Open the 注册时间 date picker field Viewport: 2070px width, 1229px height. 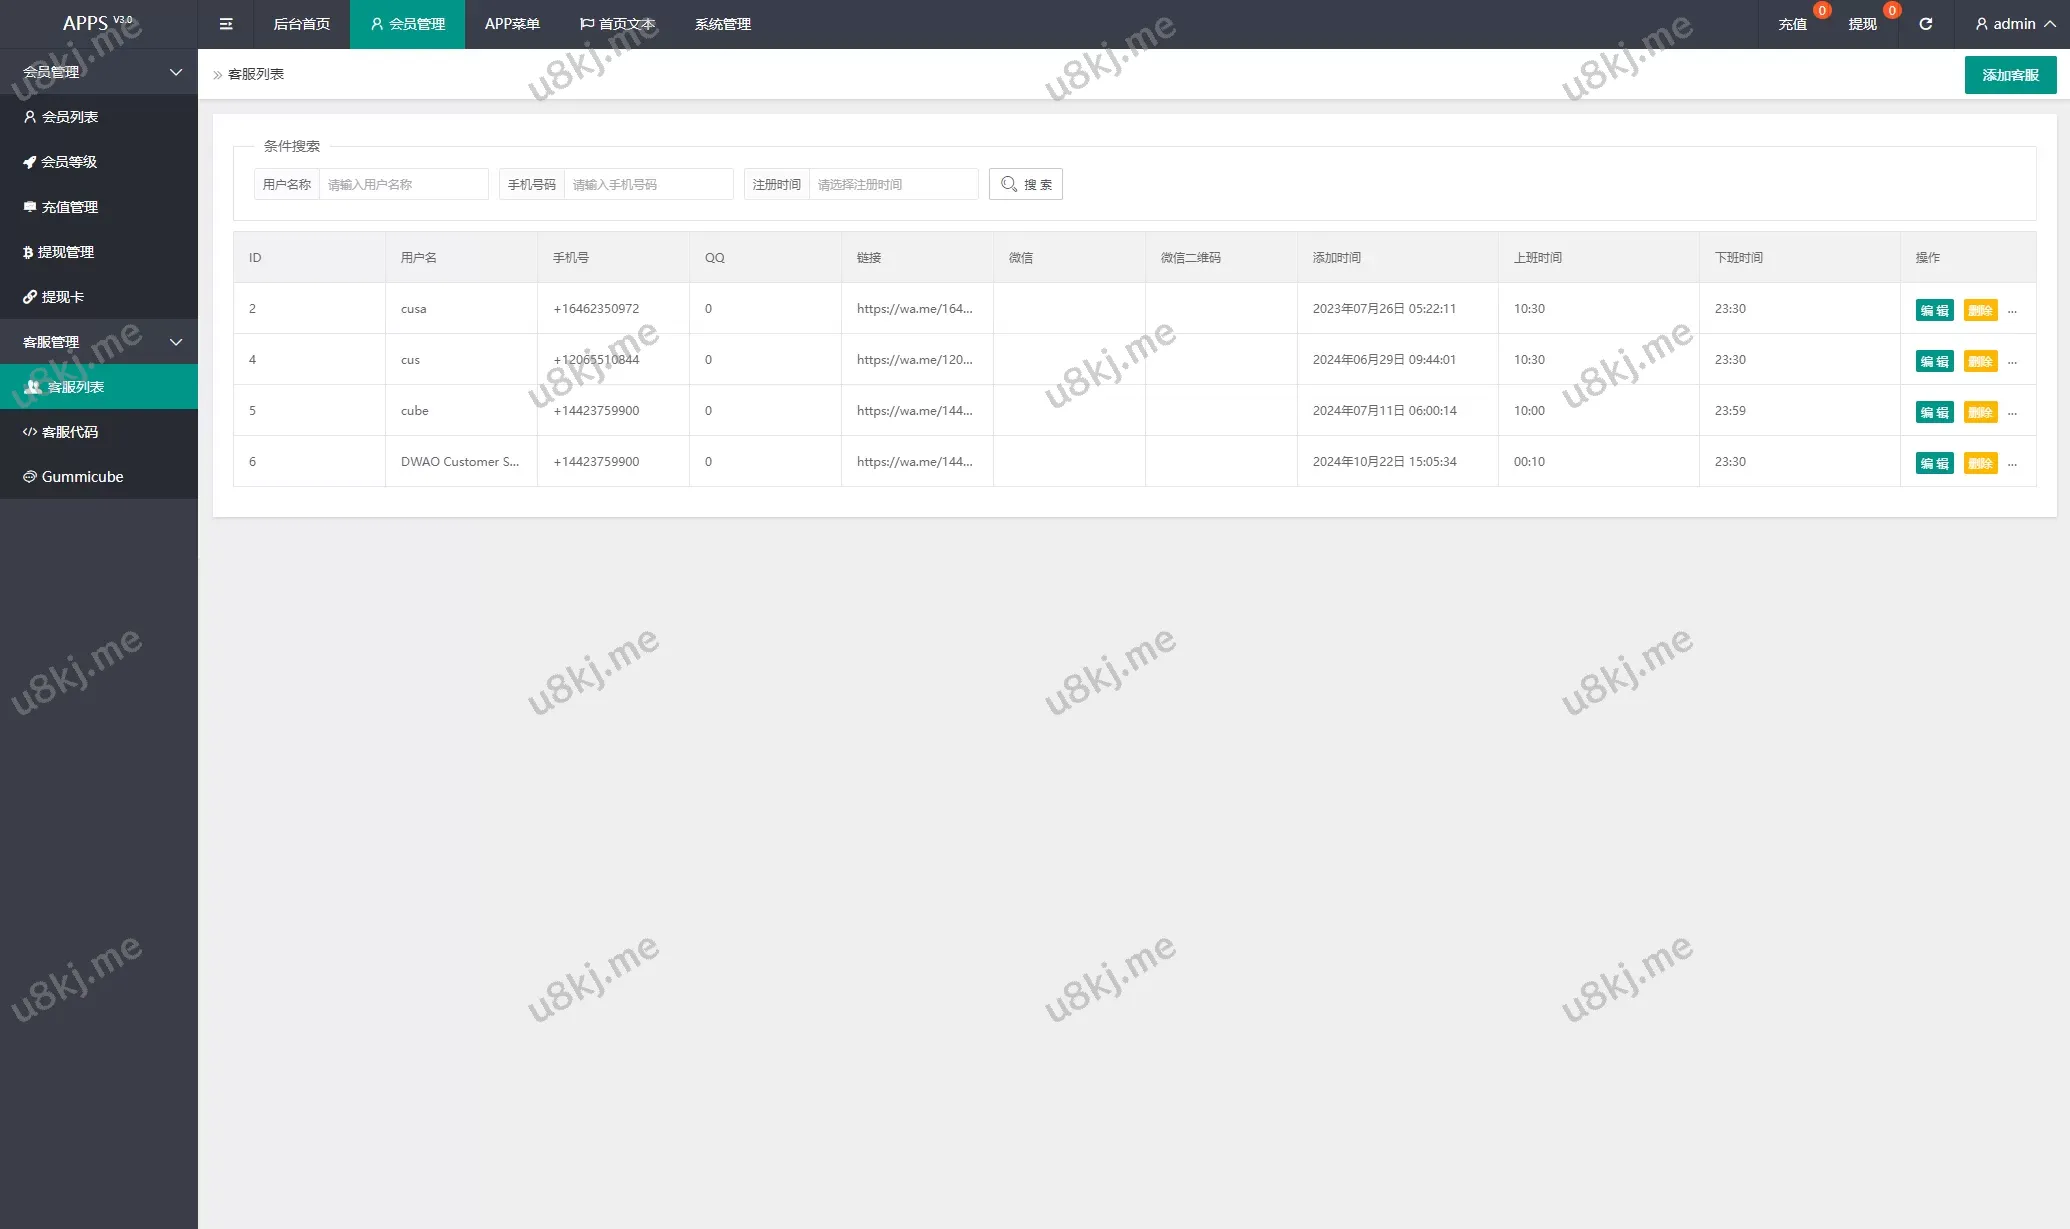point(892,184)
